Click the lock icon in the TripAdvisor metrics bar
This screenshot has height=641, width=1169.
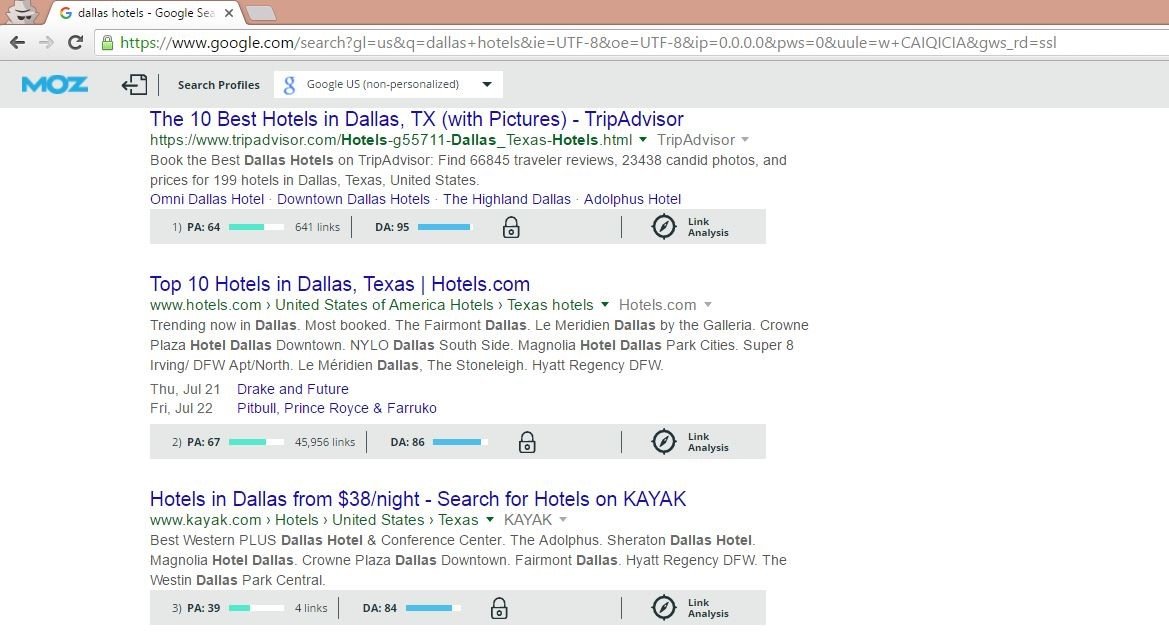[x=511, y=227]
